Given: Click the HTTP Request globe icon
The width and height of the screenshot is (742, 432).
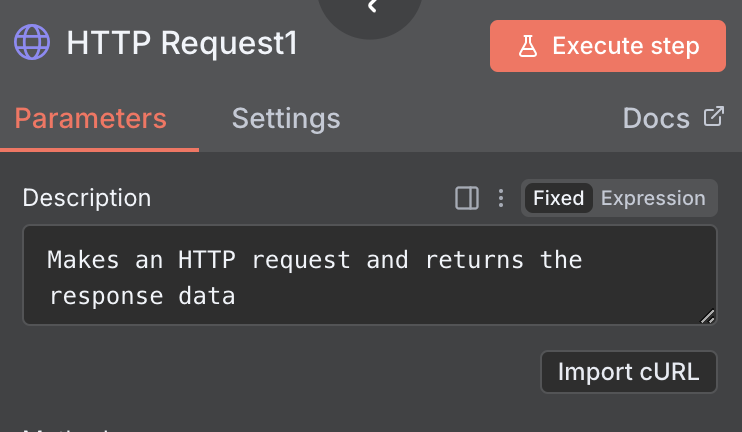Looking at the screenshot, I should (31, 44).
